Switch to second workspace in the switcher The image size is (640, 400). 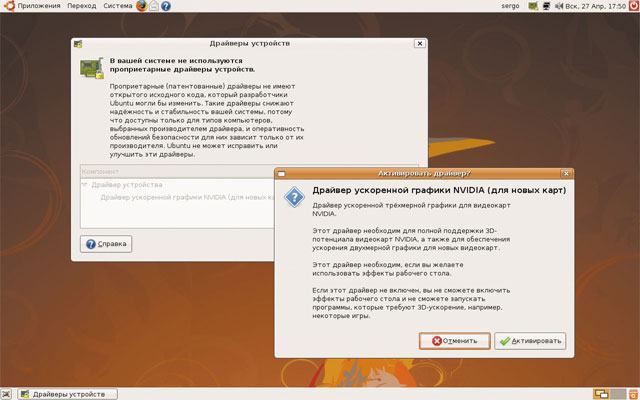(618, 394)
